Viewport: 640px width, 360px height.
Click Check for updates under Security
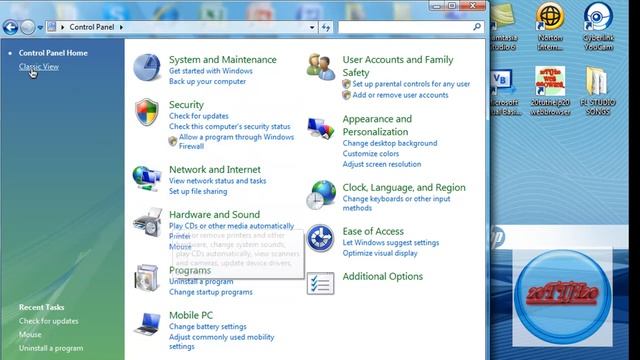tap(199, 116)
